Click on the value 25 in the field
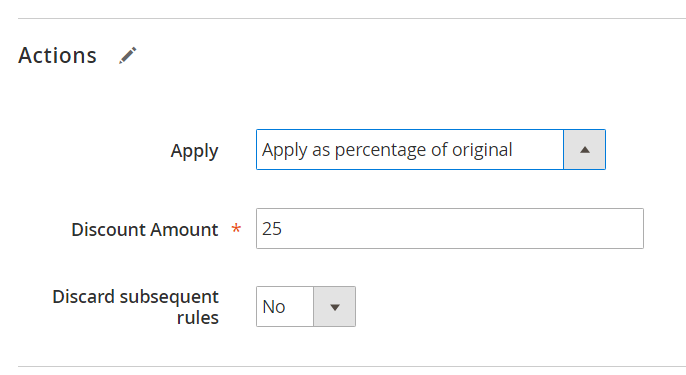Screen dimensions: 686x375 point(272,228)
